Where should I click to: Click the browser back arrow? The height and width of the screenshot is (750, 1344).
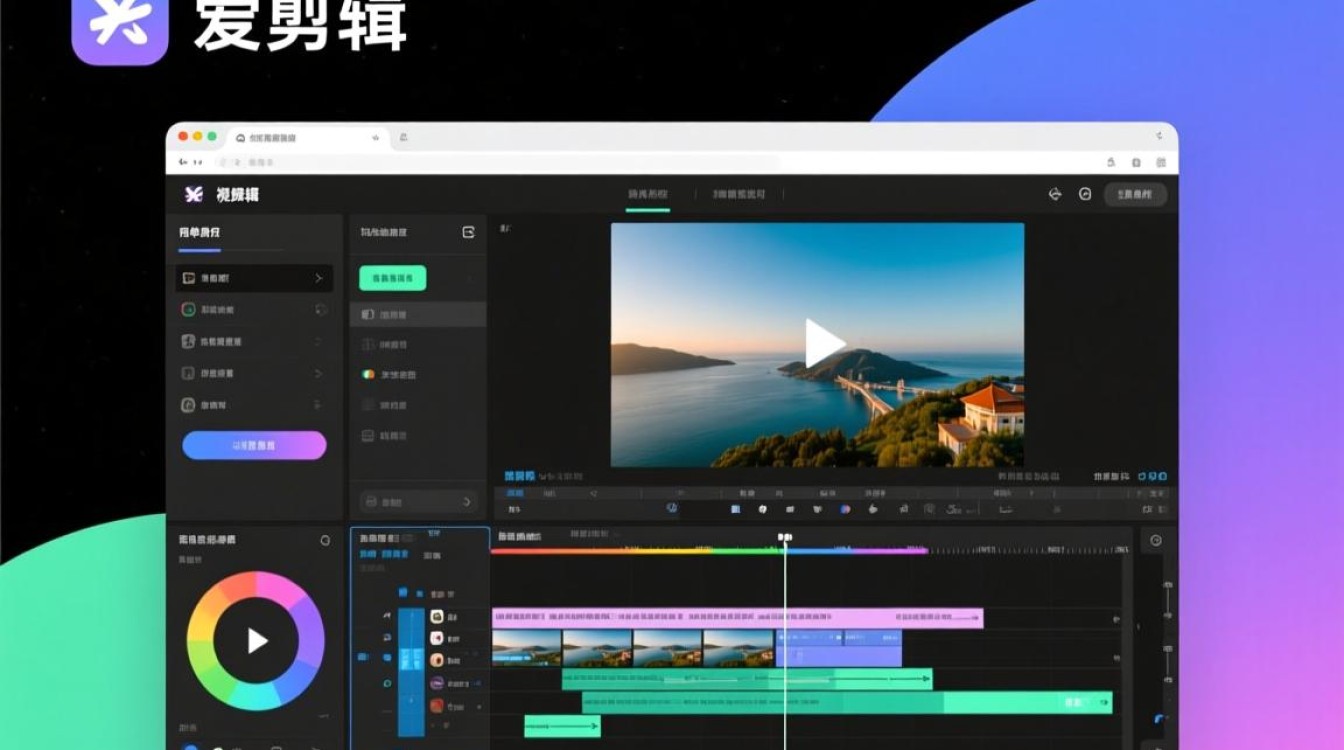pyautogui.click(x=183, y=162)
